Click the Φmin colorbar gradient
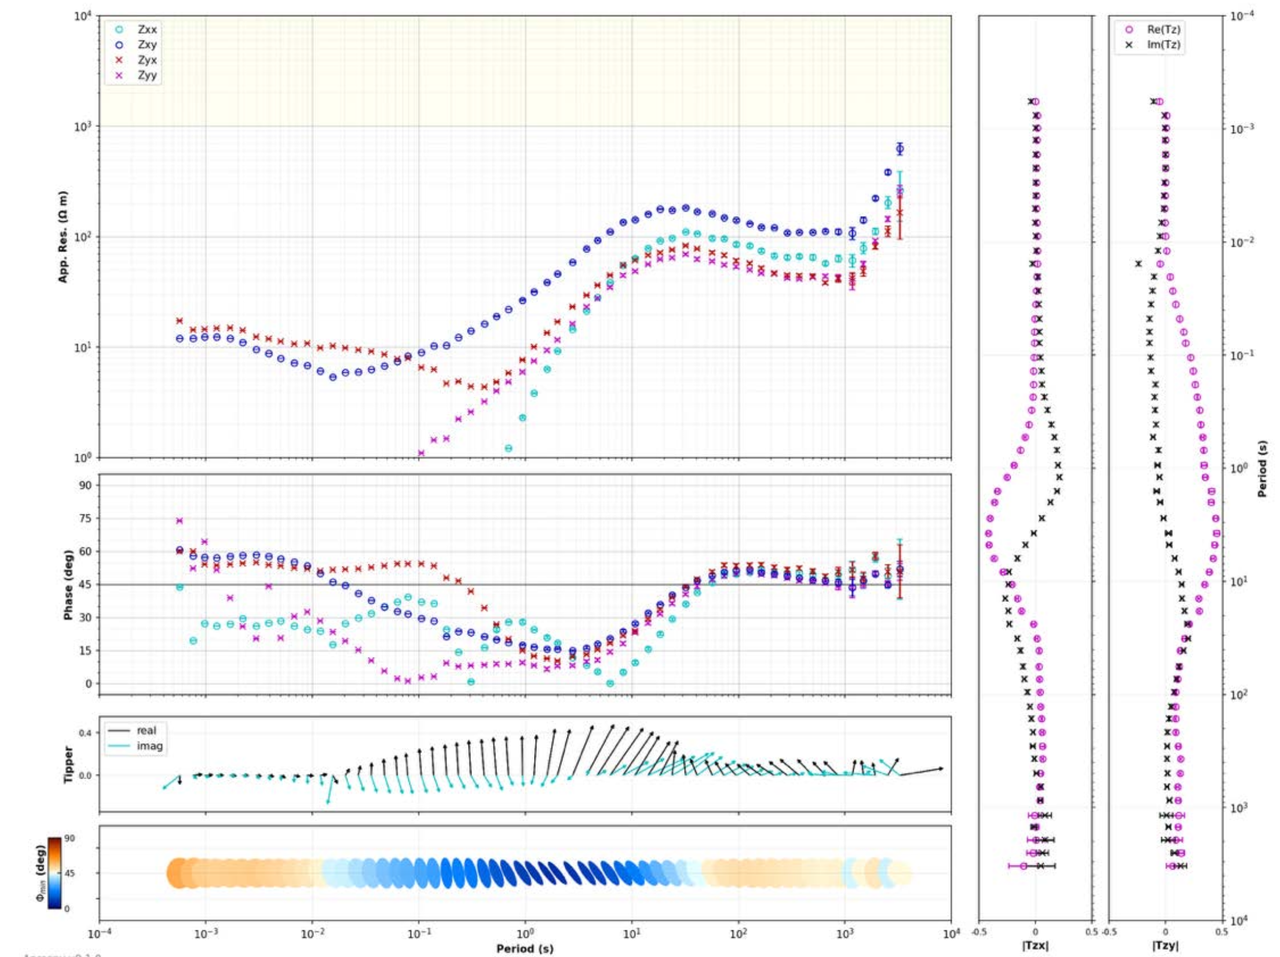The height and width of the screenshot is (957, 1280). (x=56, y=873)
